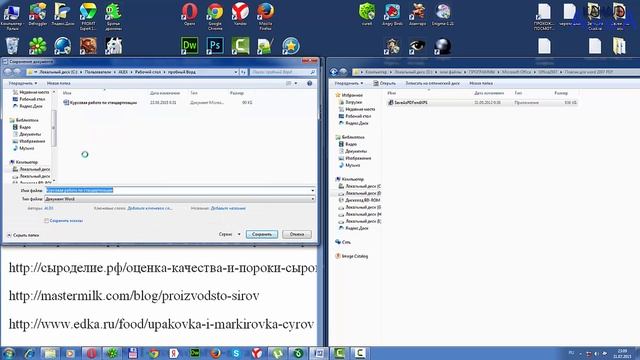Open the Enigma desktop shortcut

443,14
